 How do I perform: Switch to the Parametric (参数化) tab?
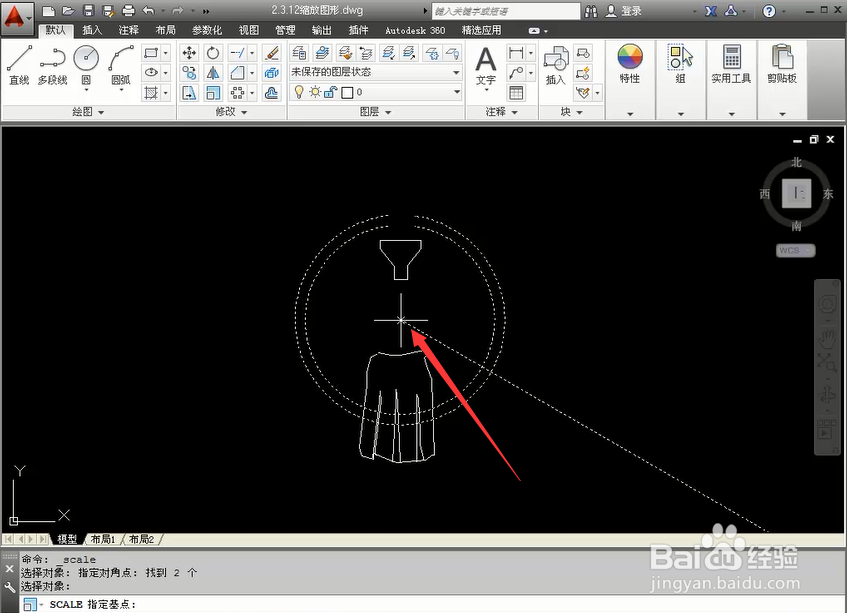[207, 30]
